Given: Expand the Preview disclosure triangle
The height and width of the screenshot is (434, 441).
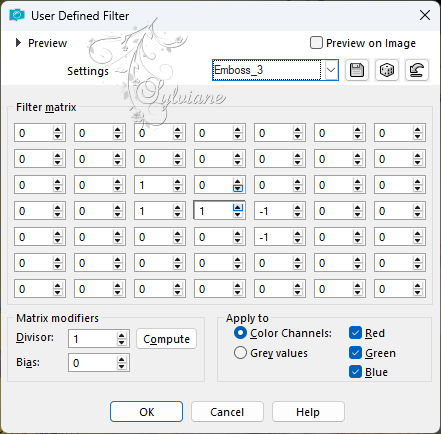Looking at the screenshot, I should pos(19,43).
